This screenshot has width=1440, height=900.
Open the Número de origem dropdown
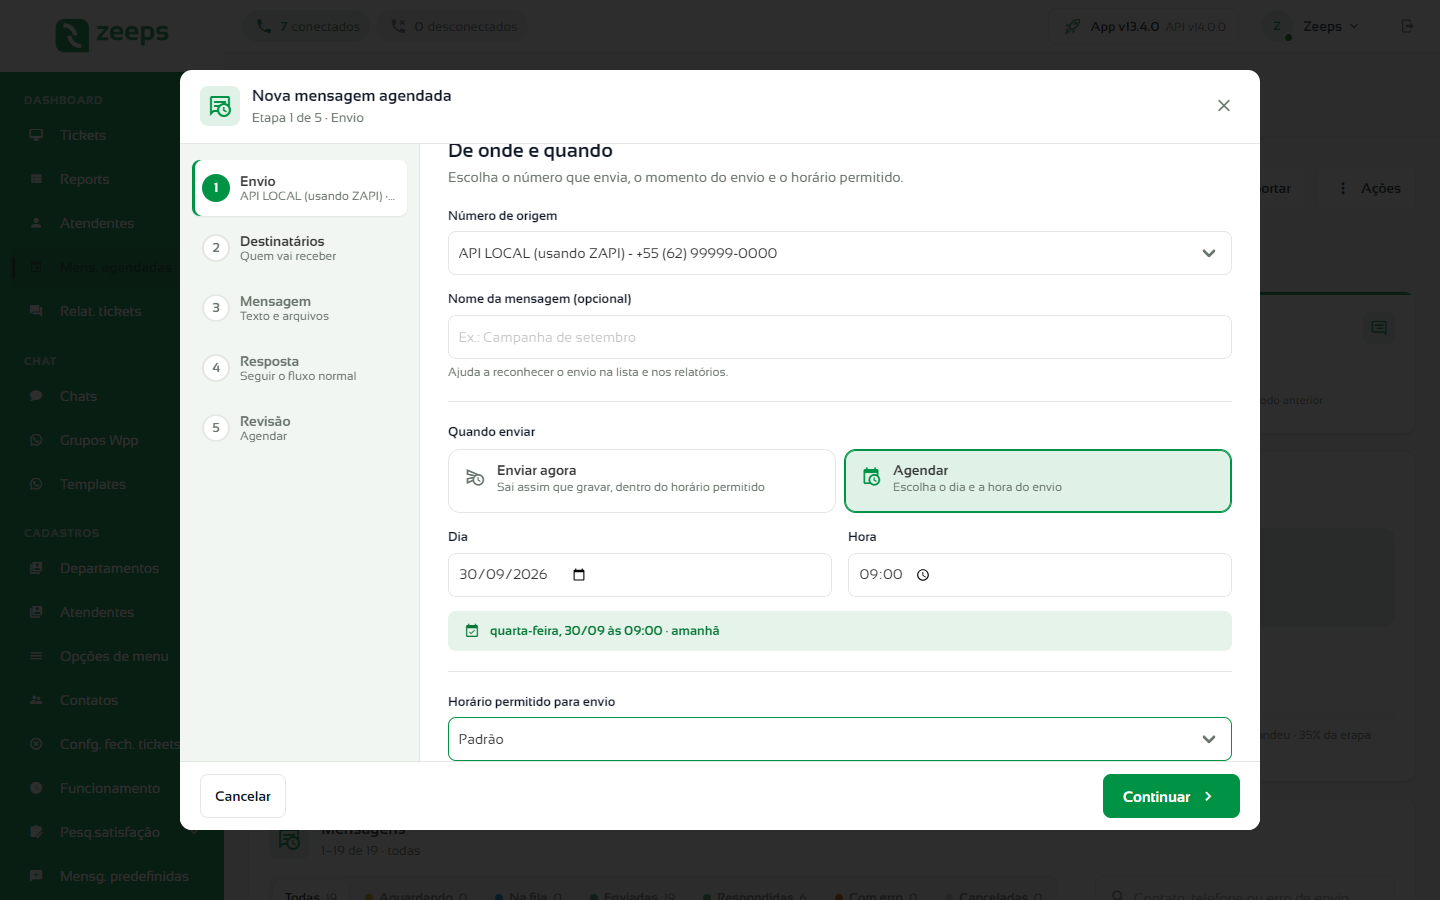coord(840,253)
